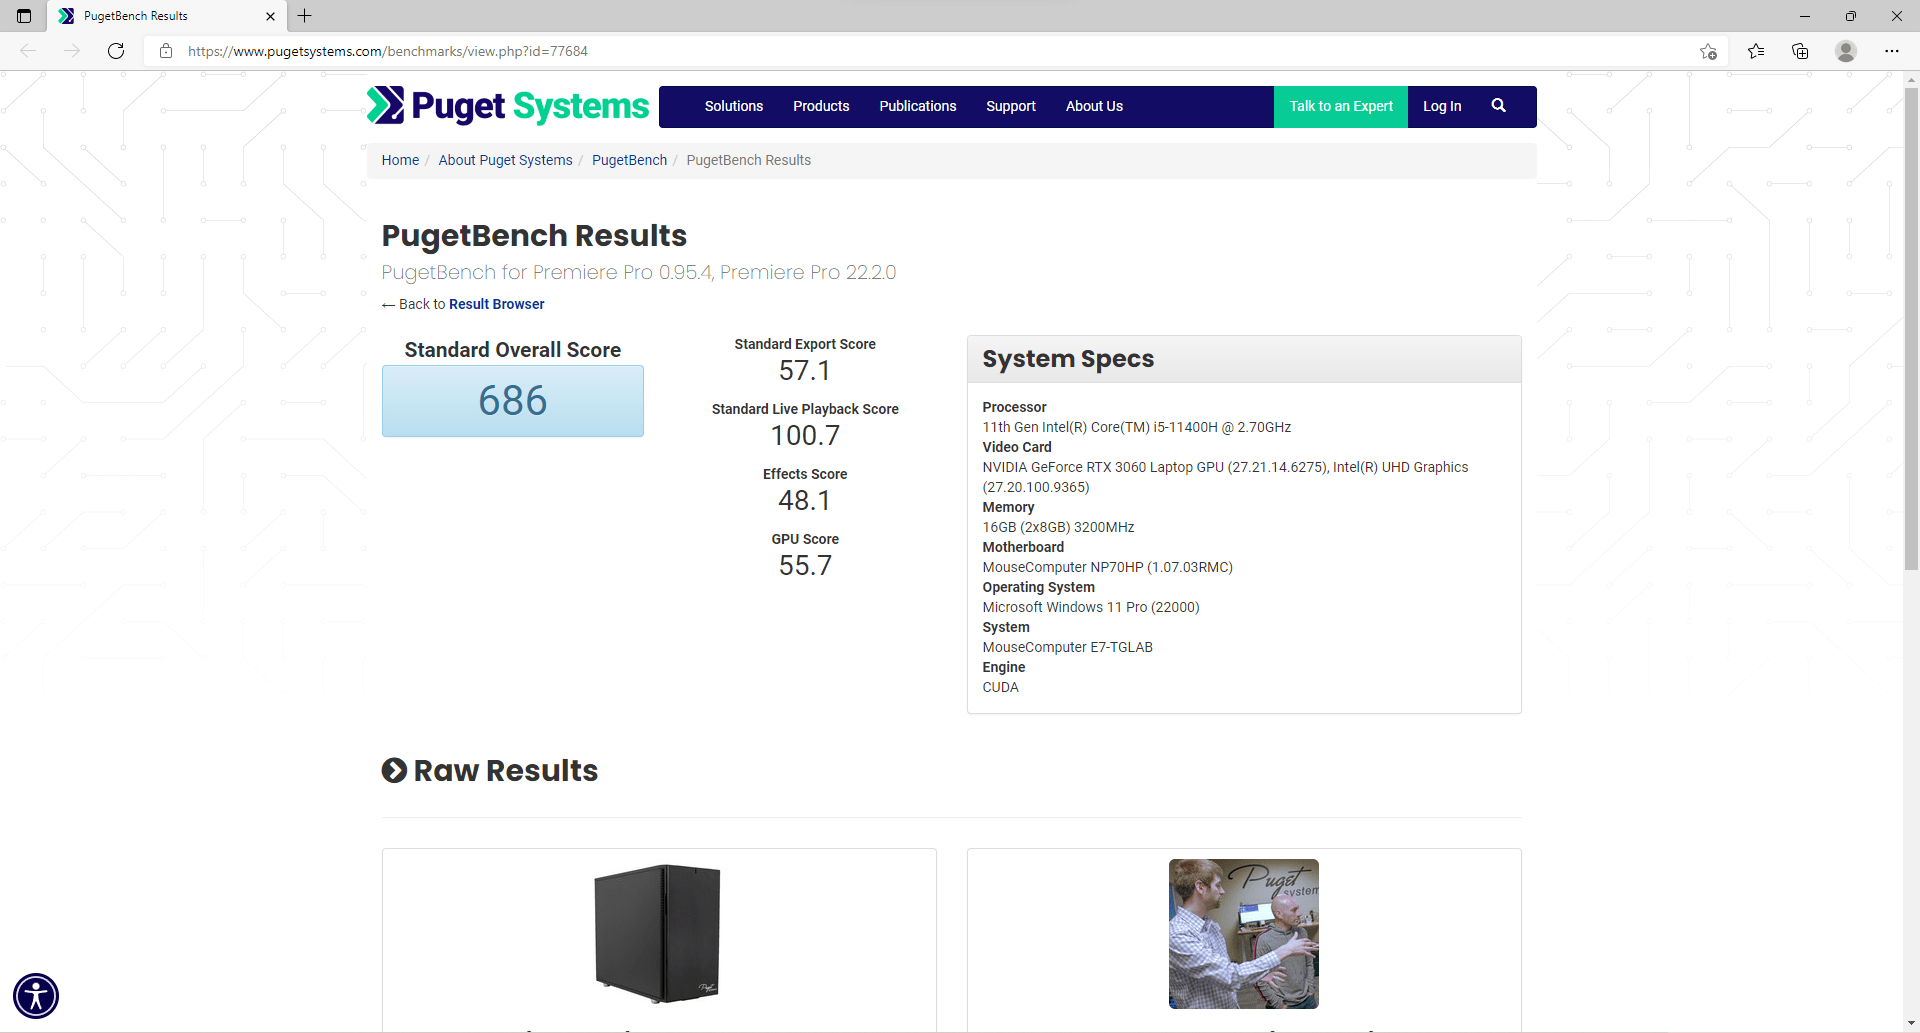Open the Support menu
This screenshot has height=1033, width=1920.
tap(1011, 106)
